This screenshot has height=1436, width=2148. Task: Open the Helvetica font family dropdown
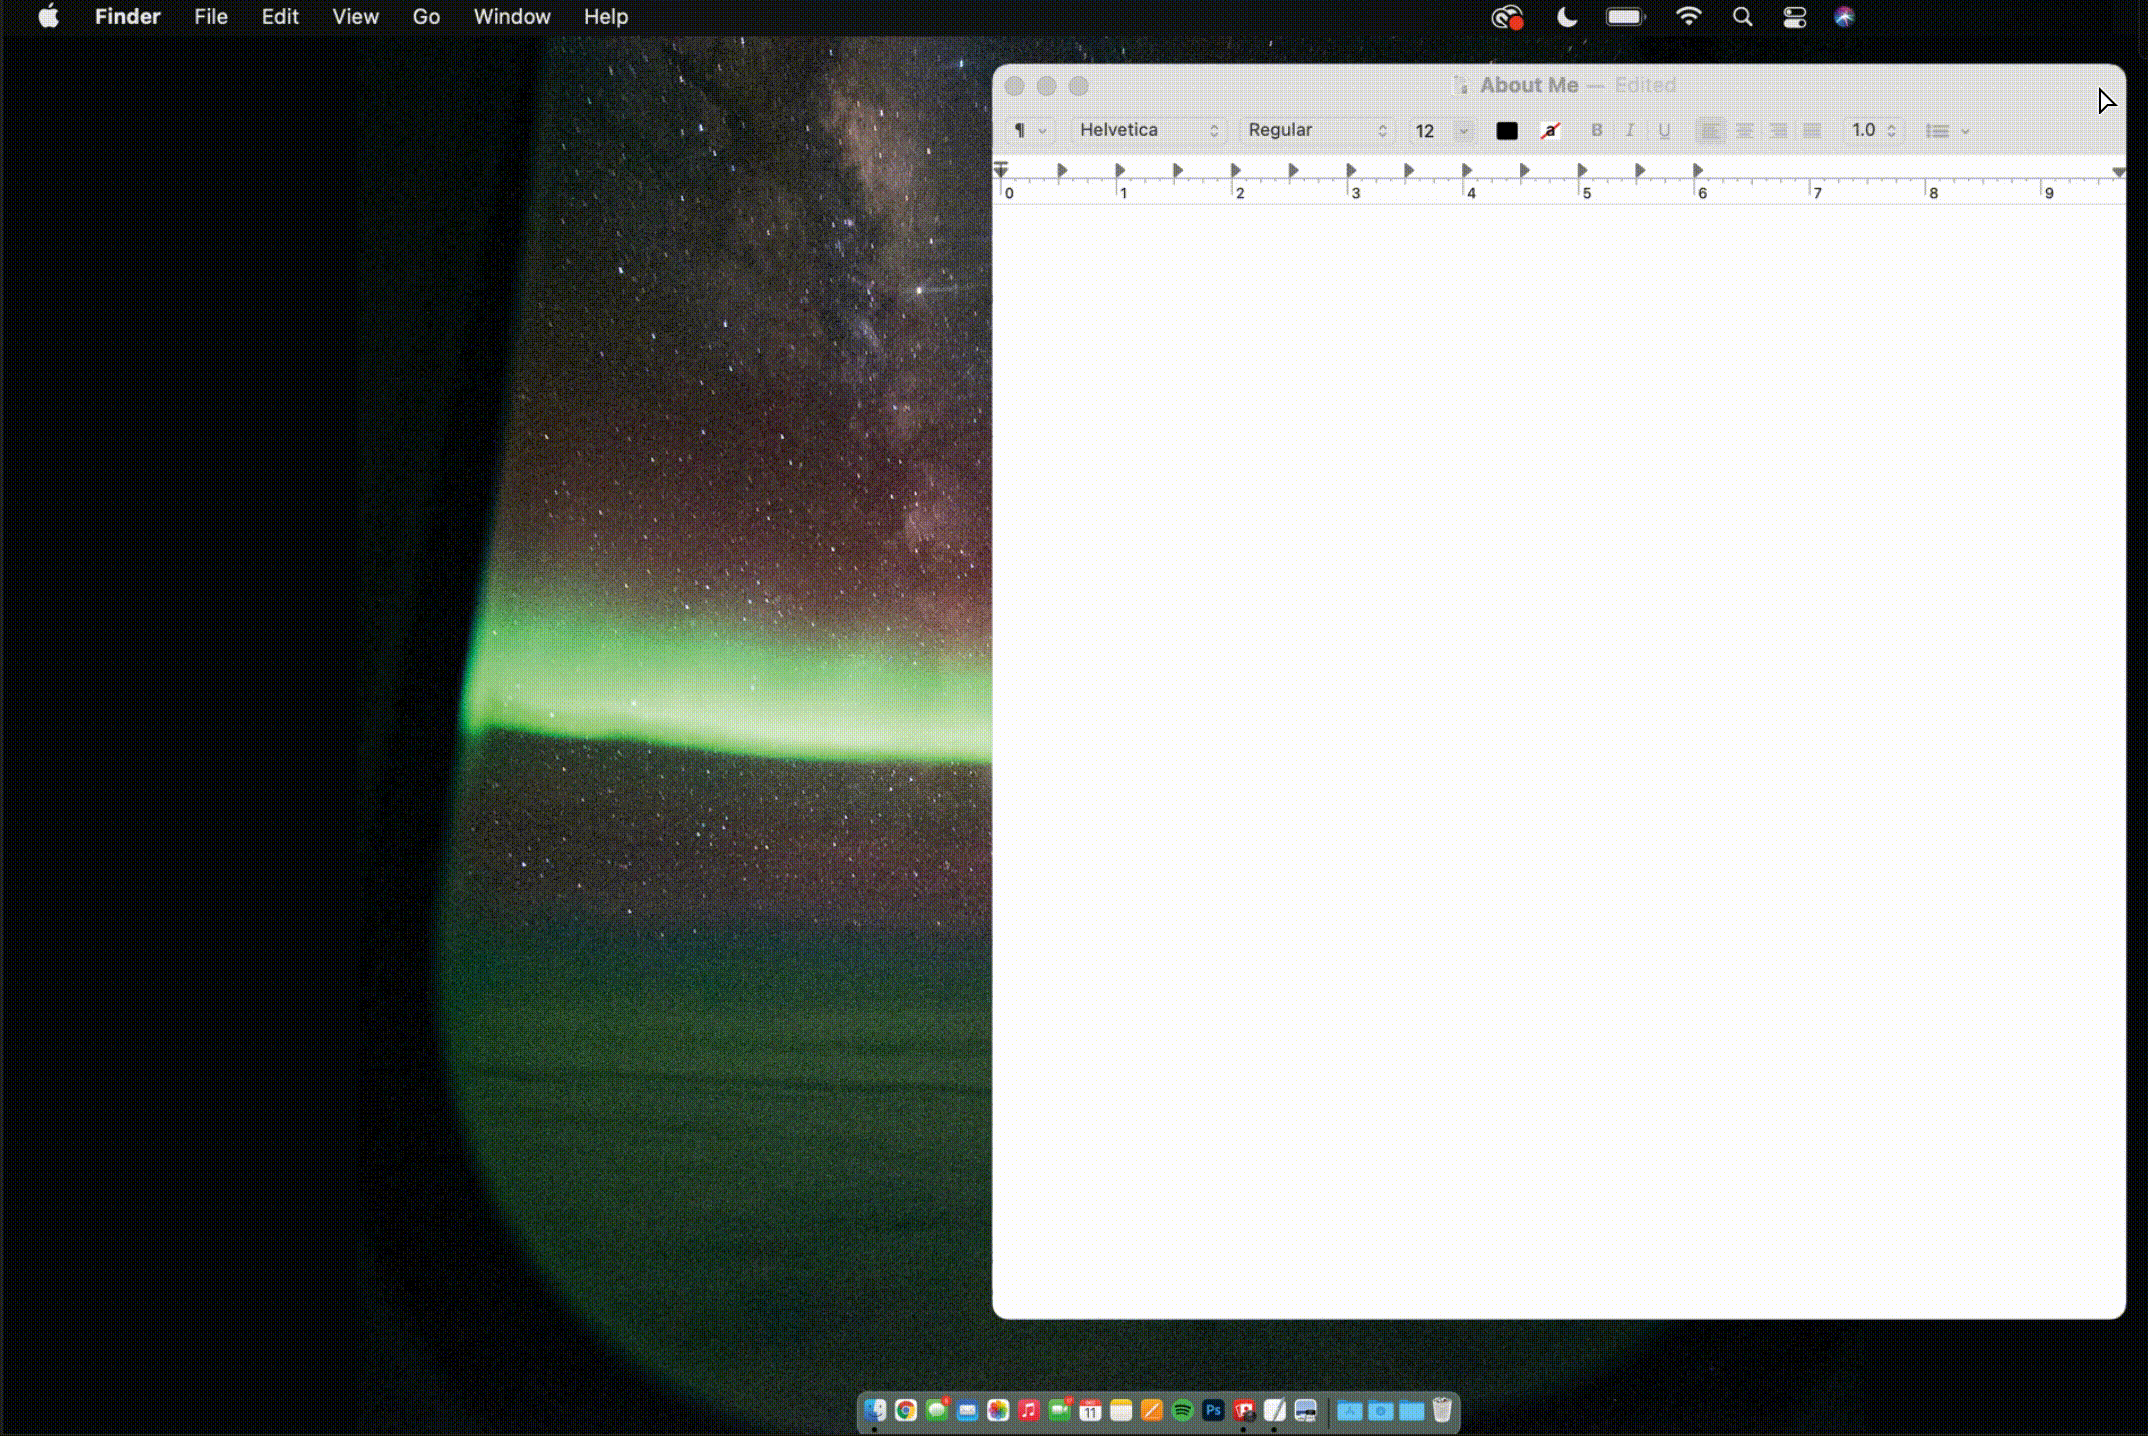pos(1149,130)
